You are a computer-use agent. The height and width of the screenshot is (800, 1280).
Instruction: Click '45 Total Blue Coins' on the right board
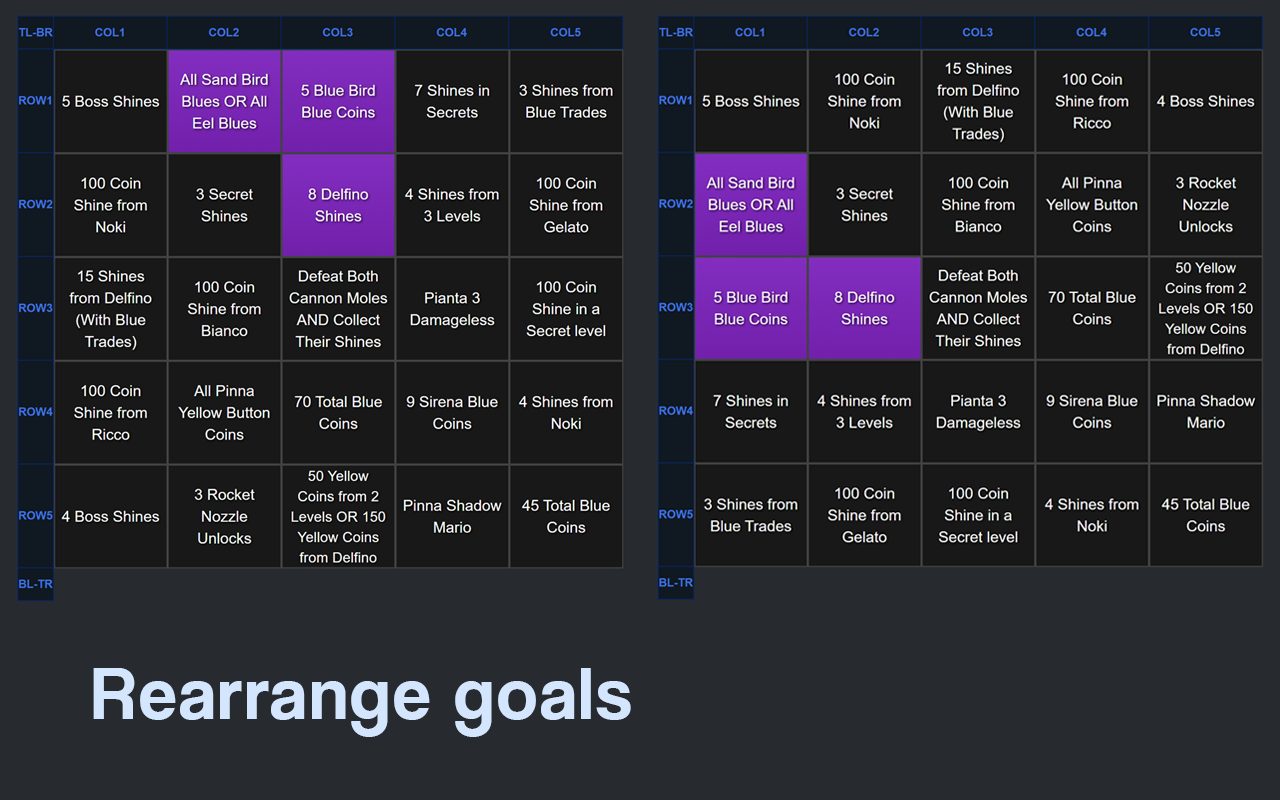point(1205,515)
